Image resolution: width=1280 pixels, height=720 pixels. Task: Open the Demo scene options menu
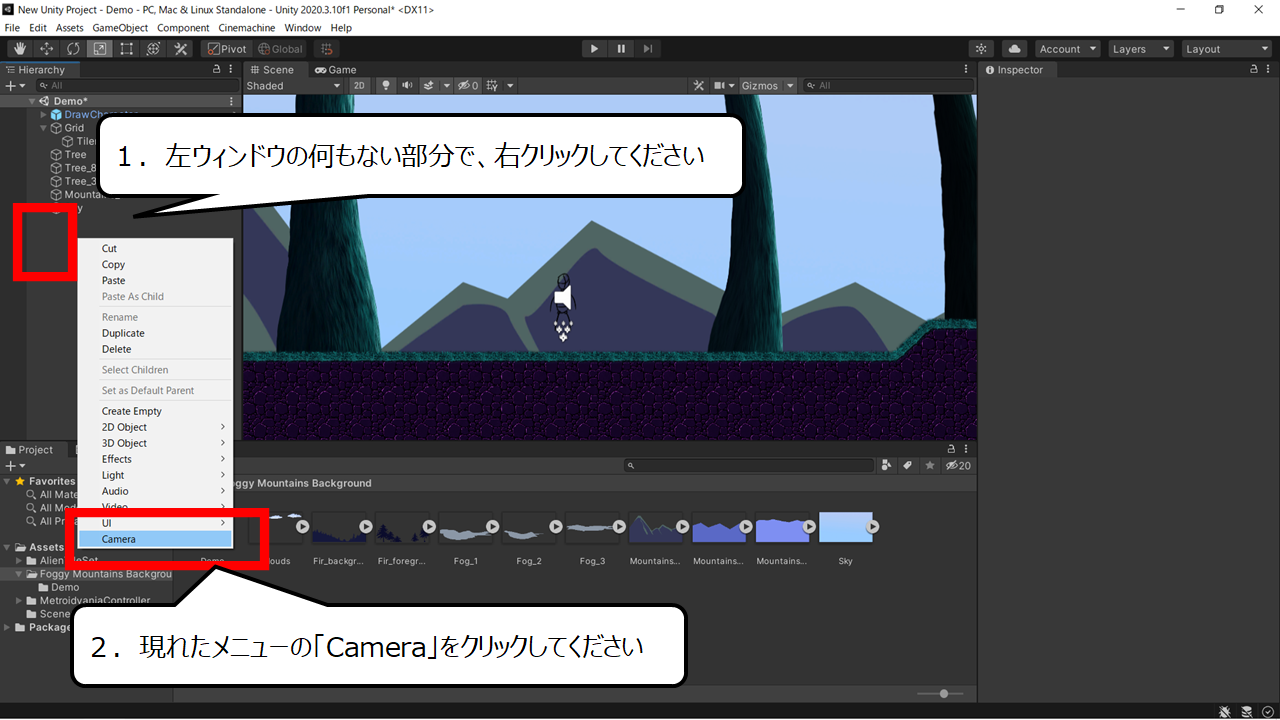click(x=231, y=101)
